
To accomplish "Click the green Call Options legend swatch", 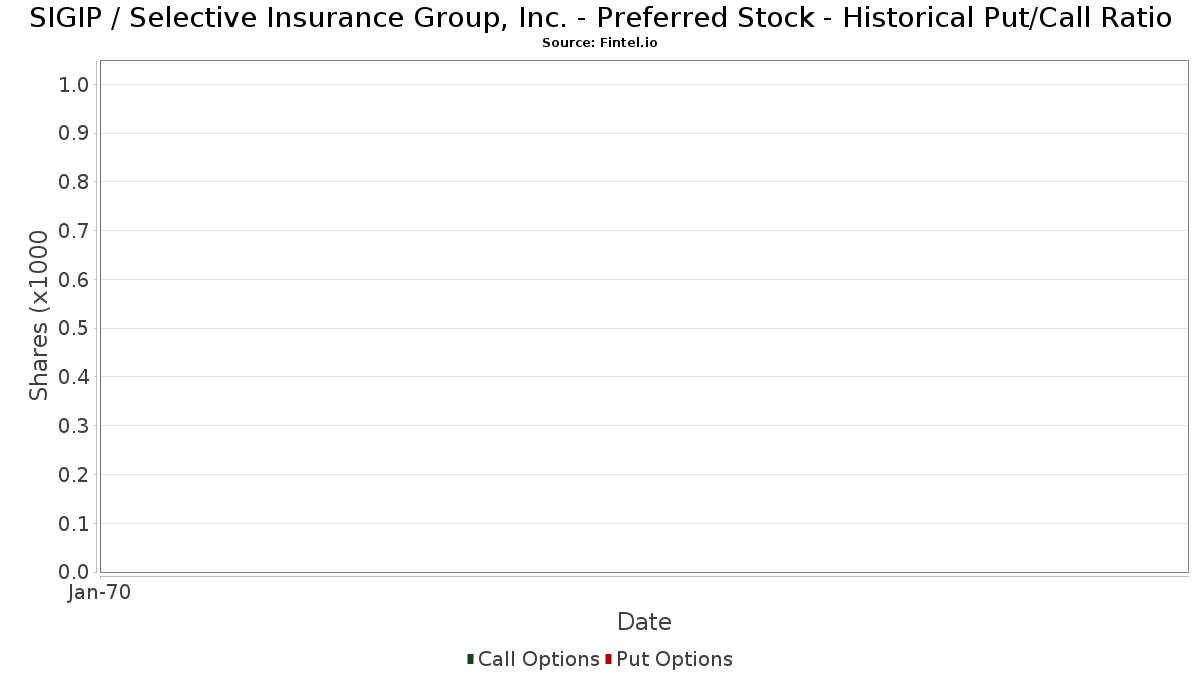I will 470,659.
